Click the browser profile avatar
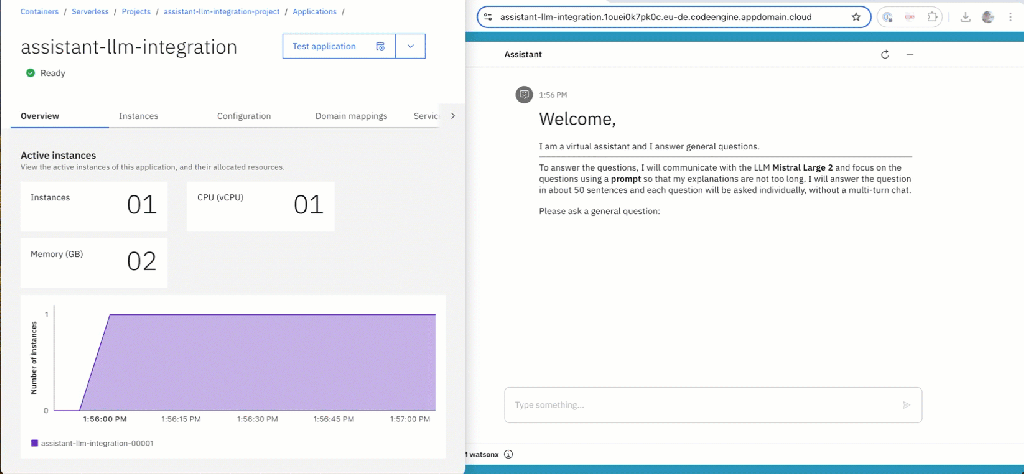This screenshot has width=1024, height=474. pos(988,17)
